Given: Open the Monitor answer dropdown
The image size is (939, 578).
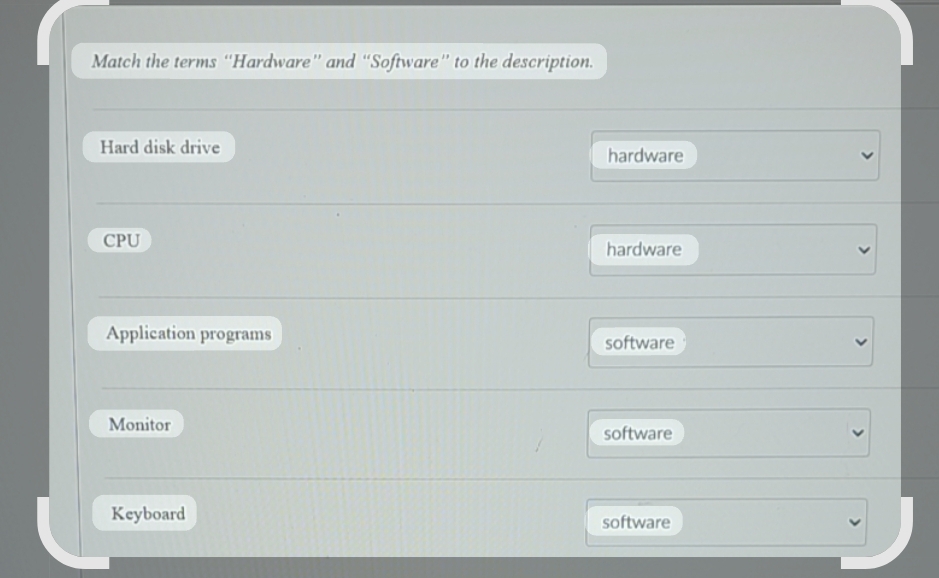Looking at the screenshot, I should [728, 433].
